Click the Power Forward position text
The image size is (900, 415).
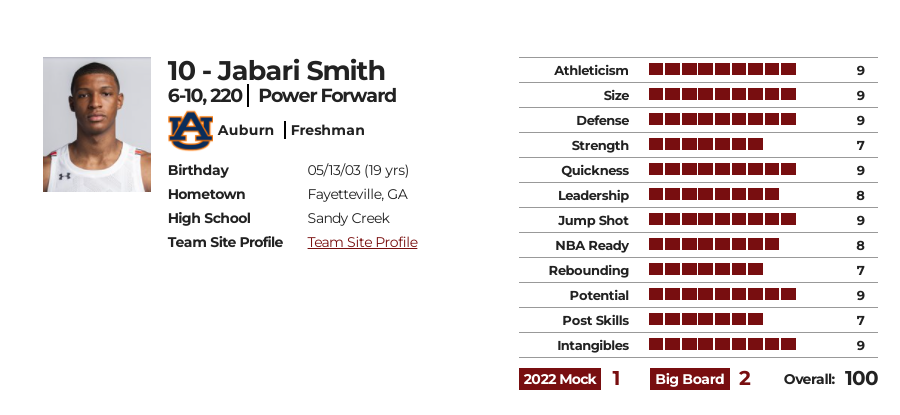(x=327, y=96)
